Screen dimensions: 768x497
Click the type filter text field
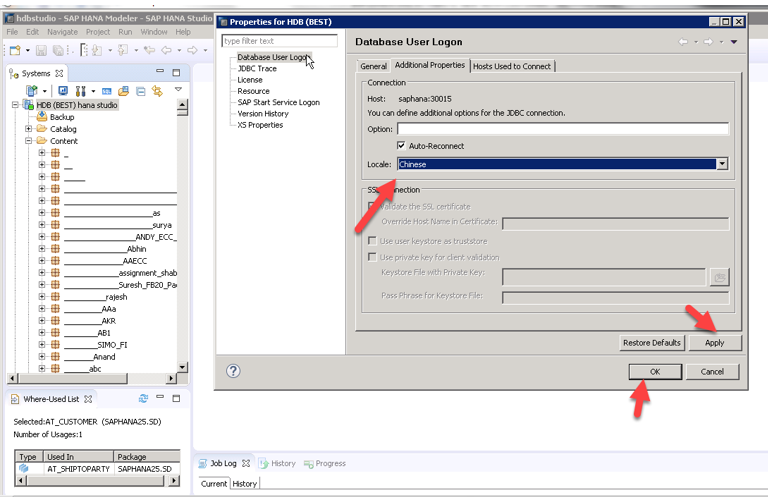point(280,41)
